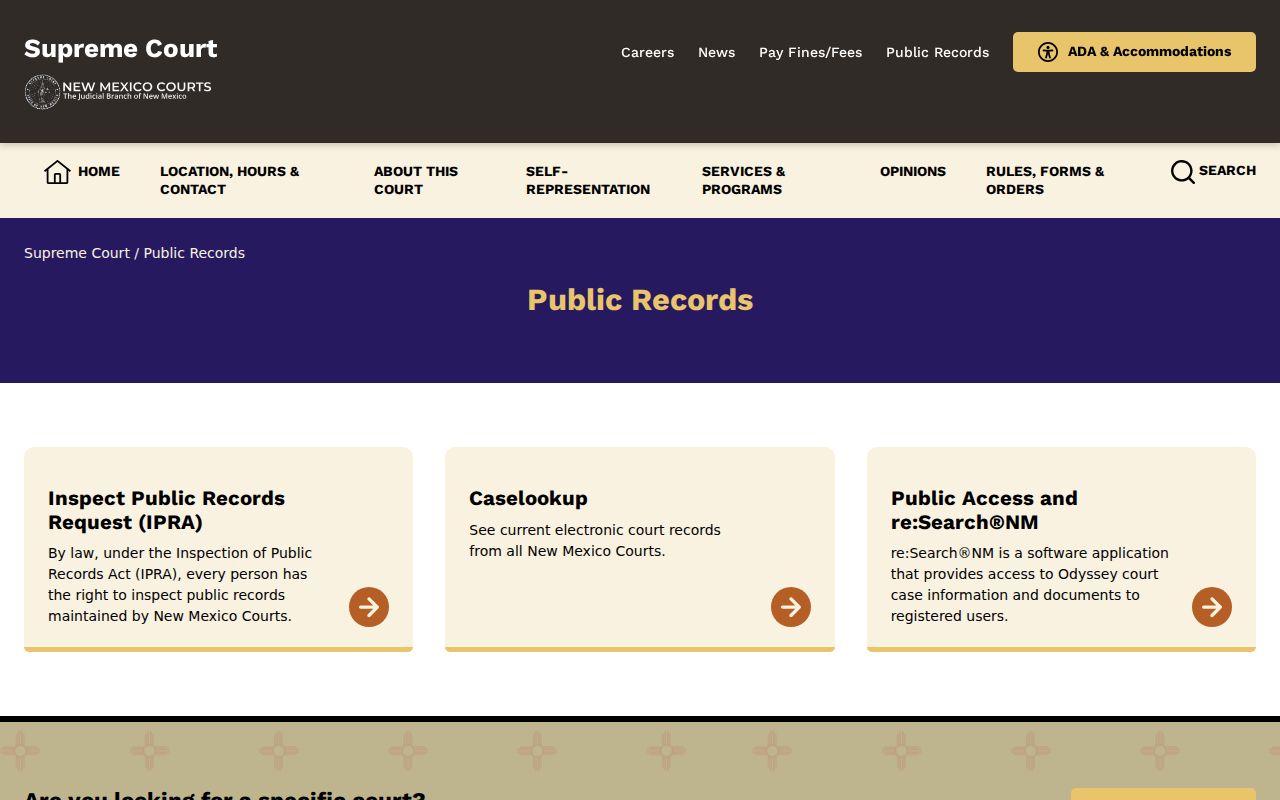Click the re:Search®NM description text
The image size is (1280, 800).
(1029, 584)
